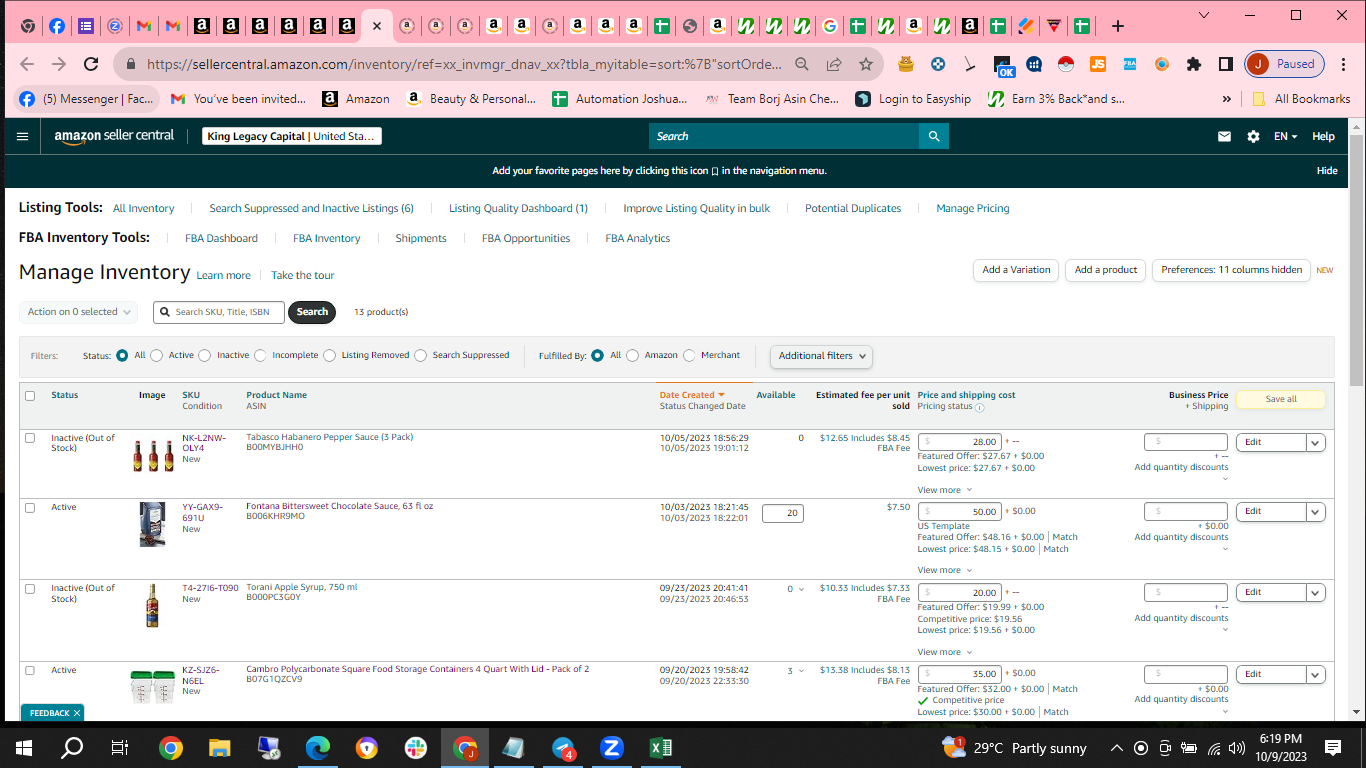This screenshot has width=1366, height=768.
Task: Open Zoom from the taskbar
Action: pos(612,747)
